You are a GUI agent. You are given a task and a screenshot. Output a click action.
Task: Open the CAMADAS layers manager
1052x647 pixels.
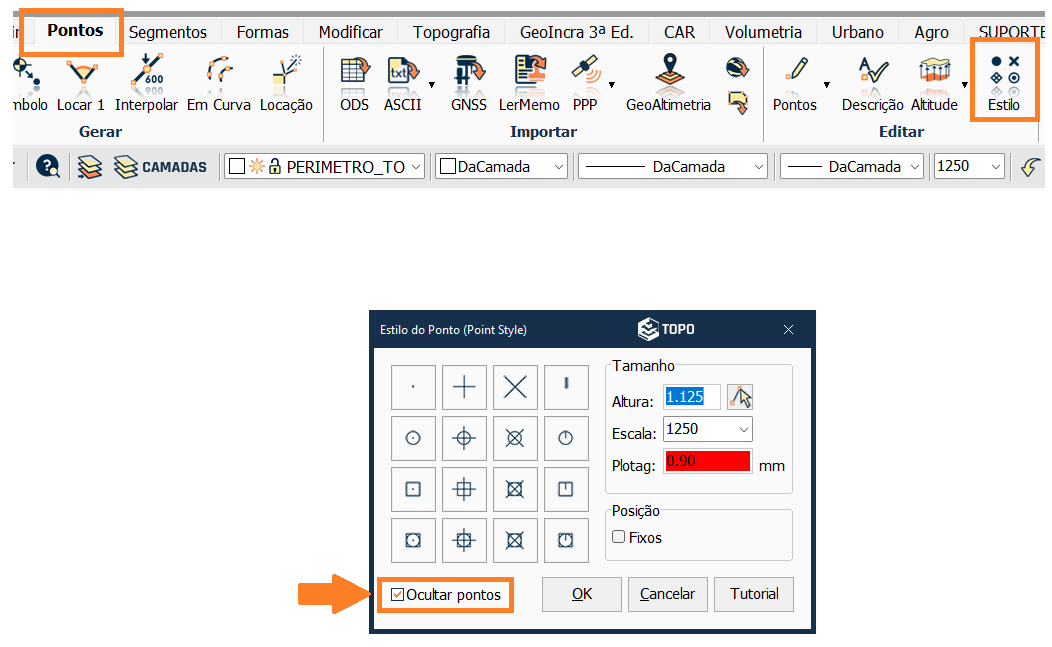pyautogui.click(x=160, y=167)
